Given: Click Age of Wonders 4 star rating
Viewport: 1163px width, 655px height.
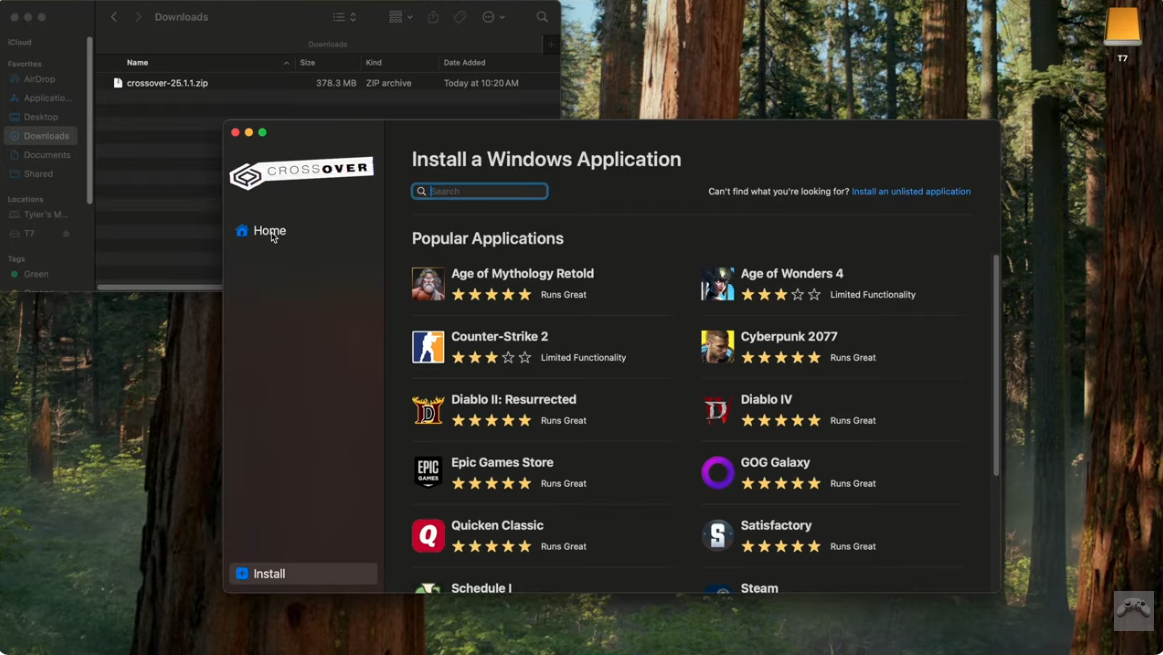Looking at the screenshot, I should click(780, 294).
